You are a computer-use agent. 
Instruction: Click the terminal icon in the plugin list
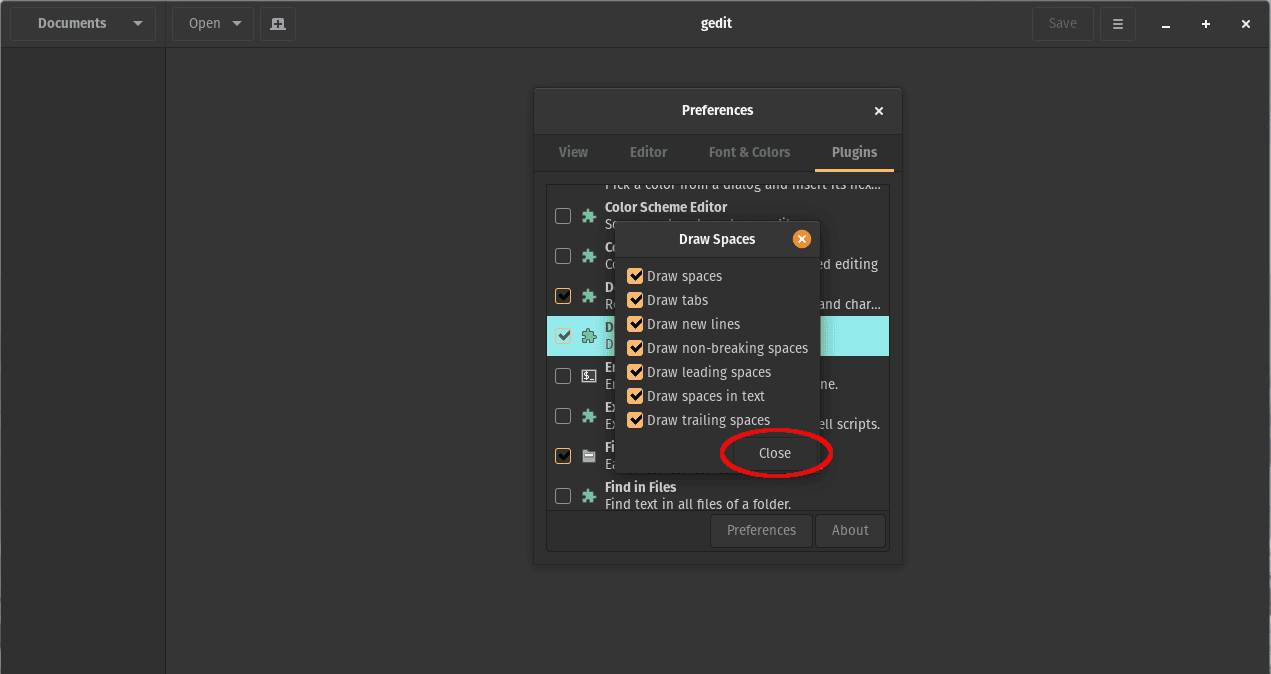[x=589, y=376]
